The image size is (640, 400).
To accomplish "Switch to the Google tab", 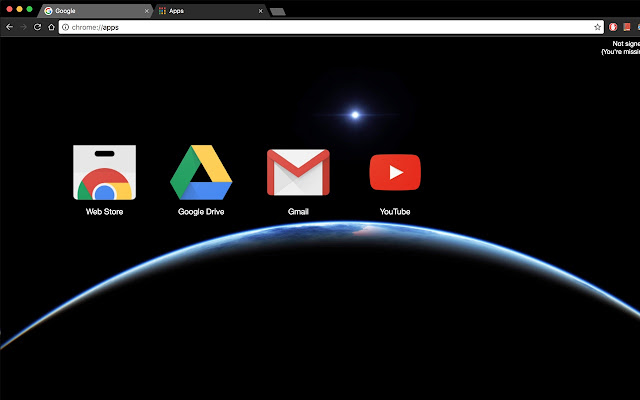I will click(95, 11).
